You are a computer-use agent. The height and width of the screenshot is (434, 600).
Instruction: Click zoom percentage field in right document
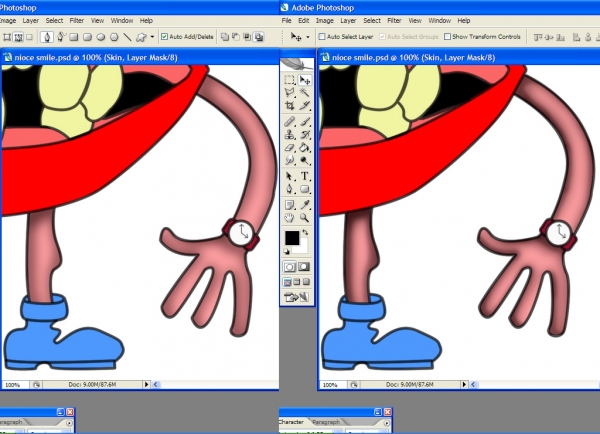pos(331,385)
